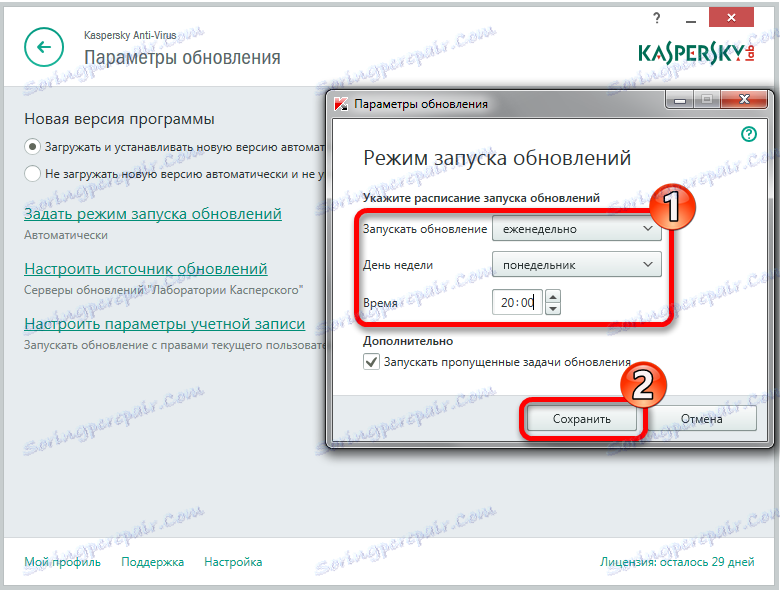This screenshot has width=780, height=592.
Task: Close the main Kaspersky window
Action: [731, 17]
